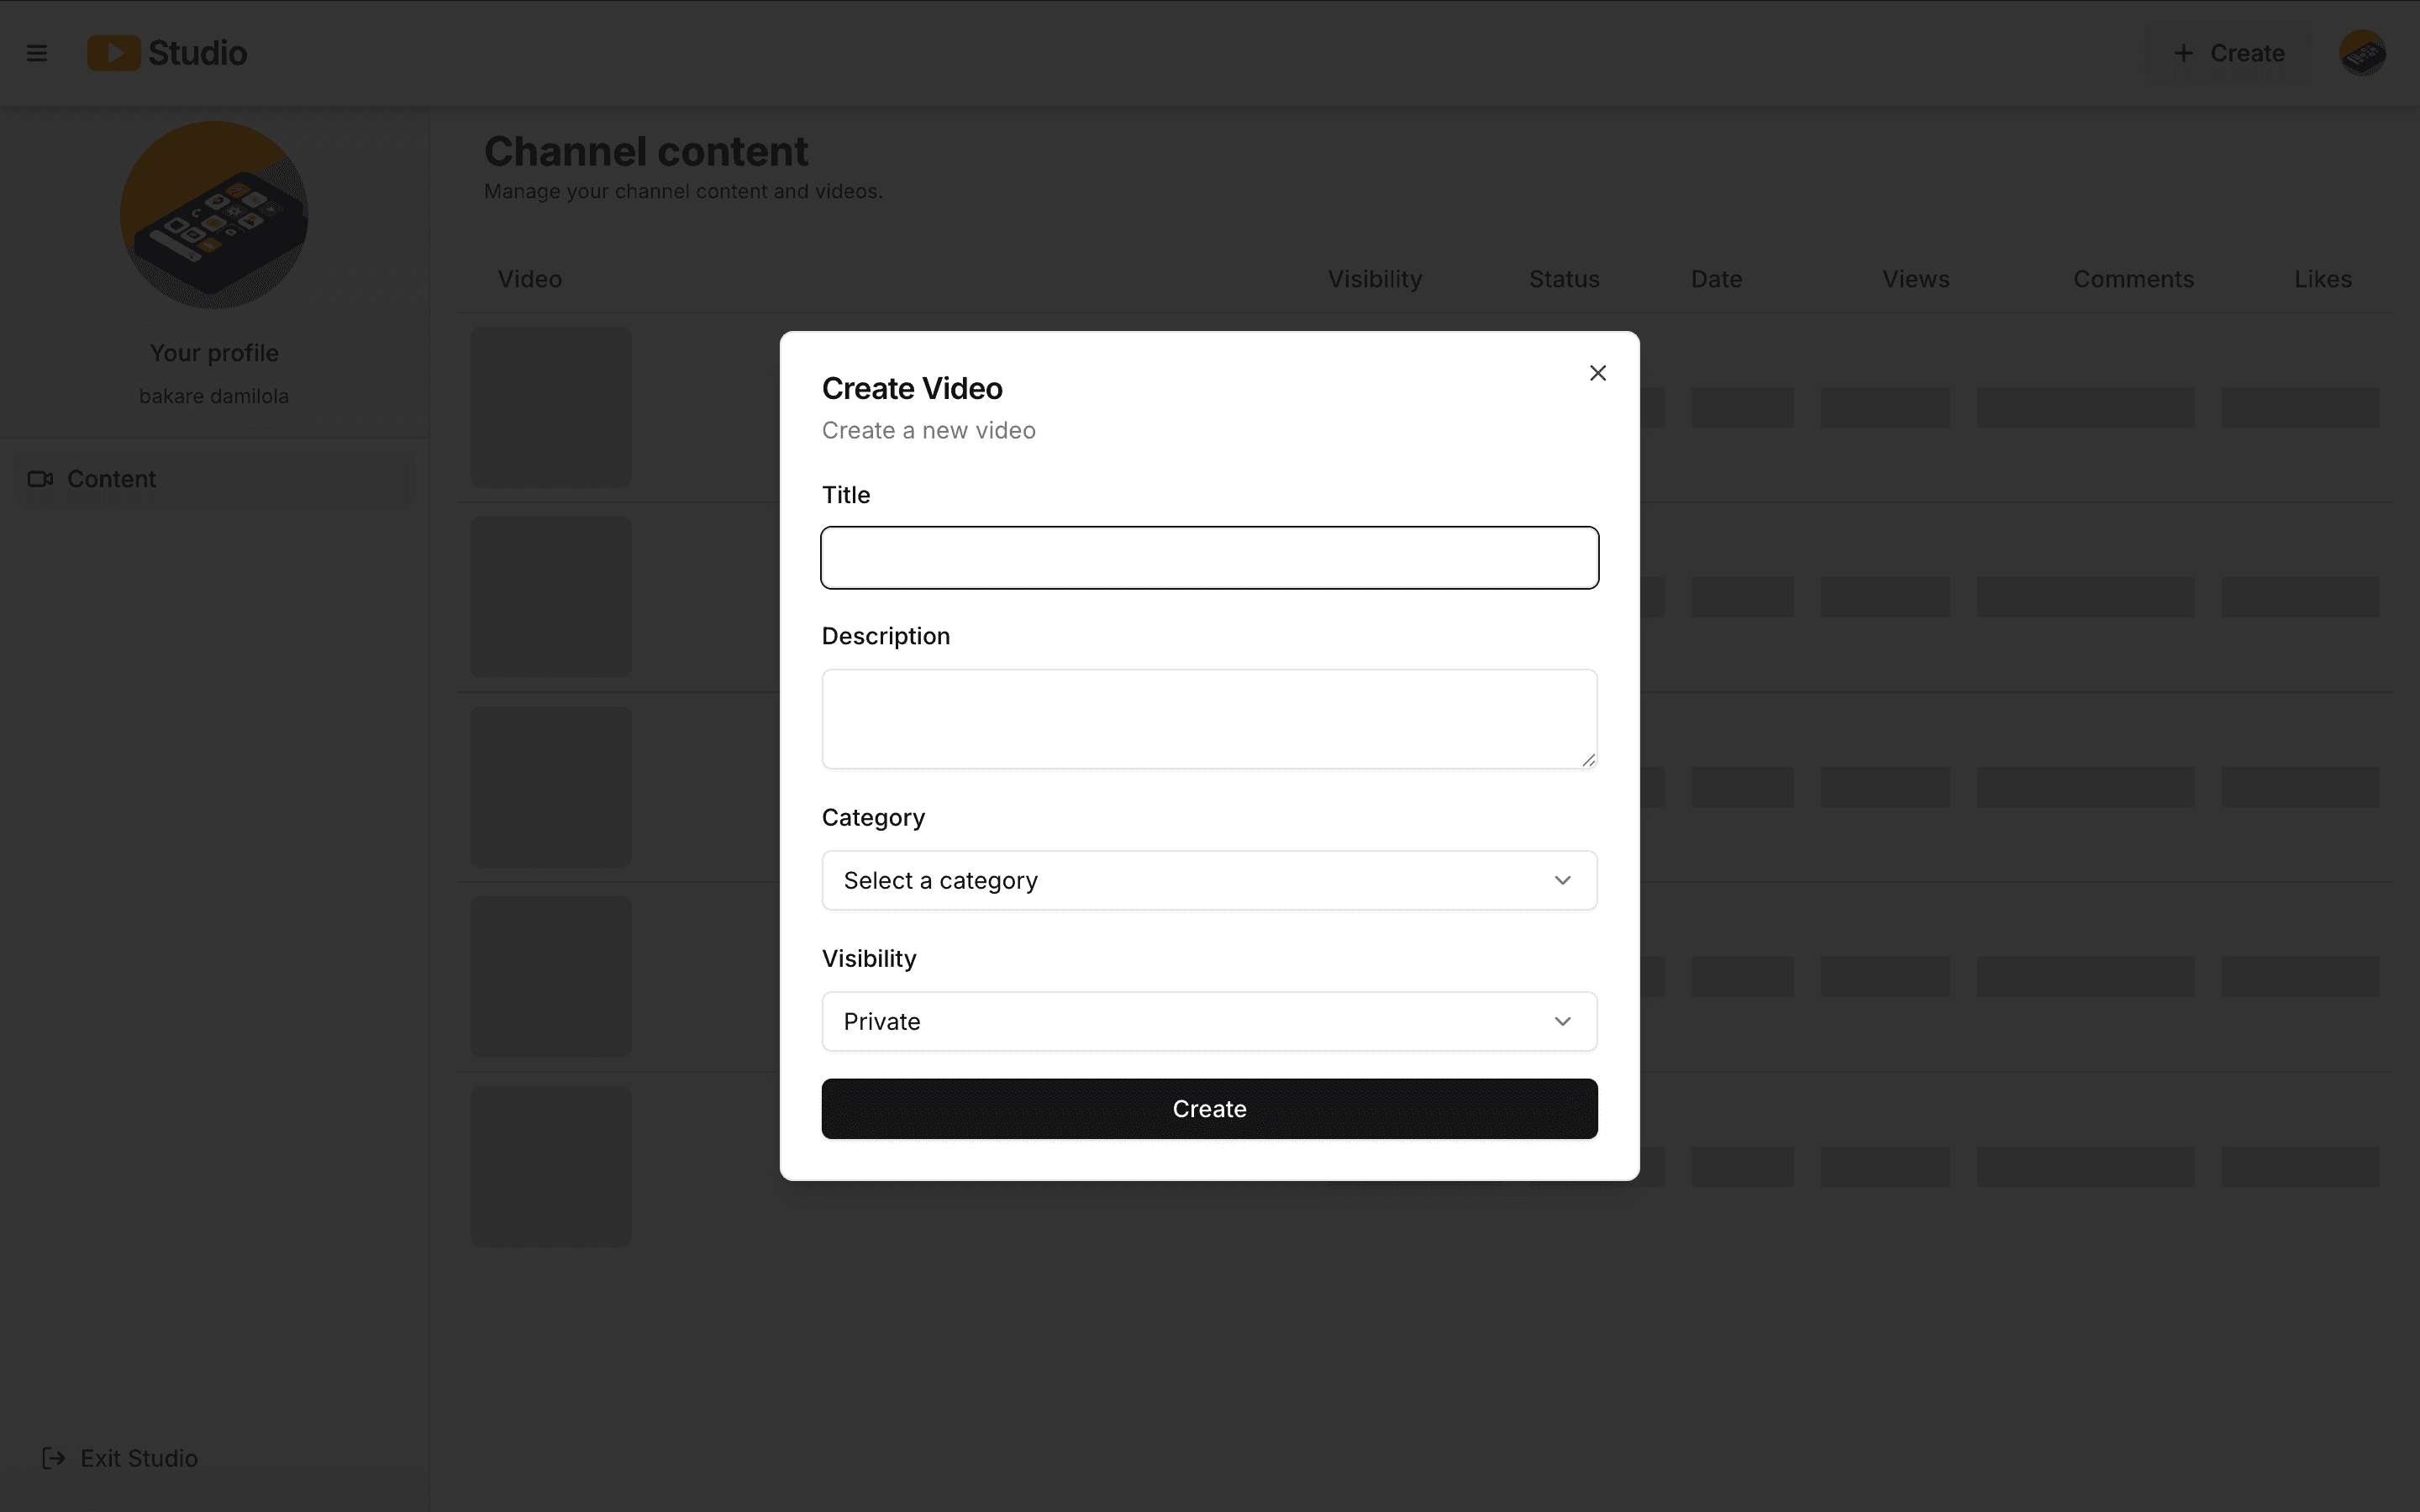Focus the Description textarea
Image resolution: width=2420 pixels, height=1512 pixels.
pos(1208,718)
